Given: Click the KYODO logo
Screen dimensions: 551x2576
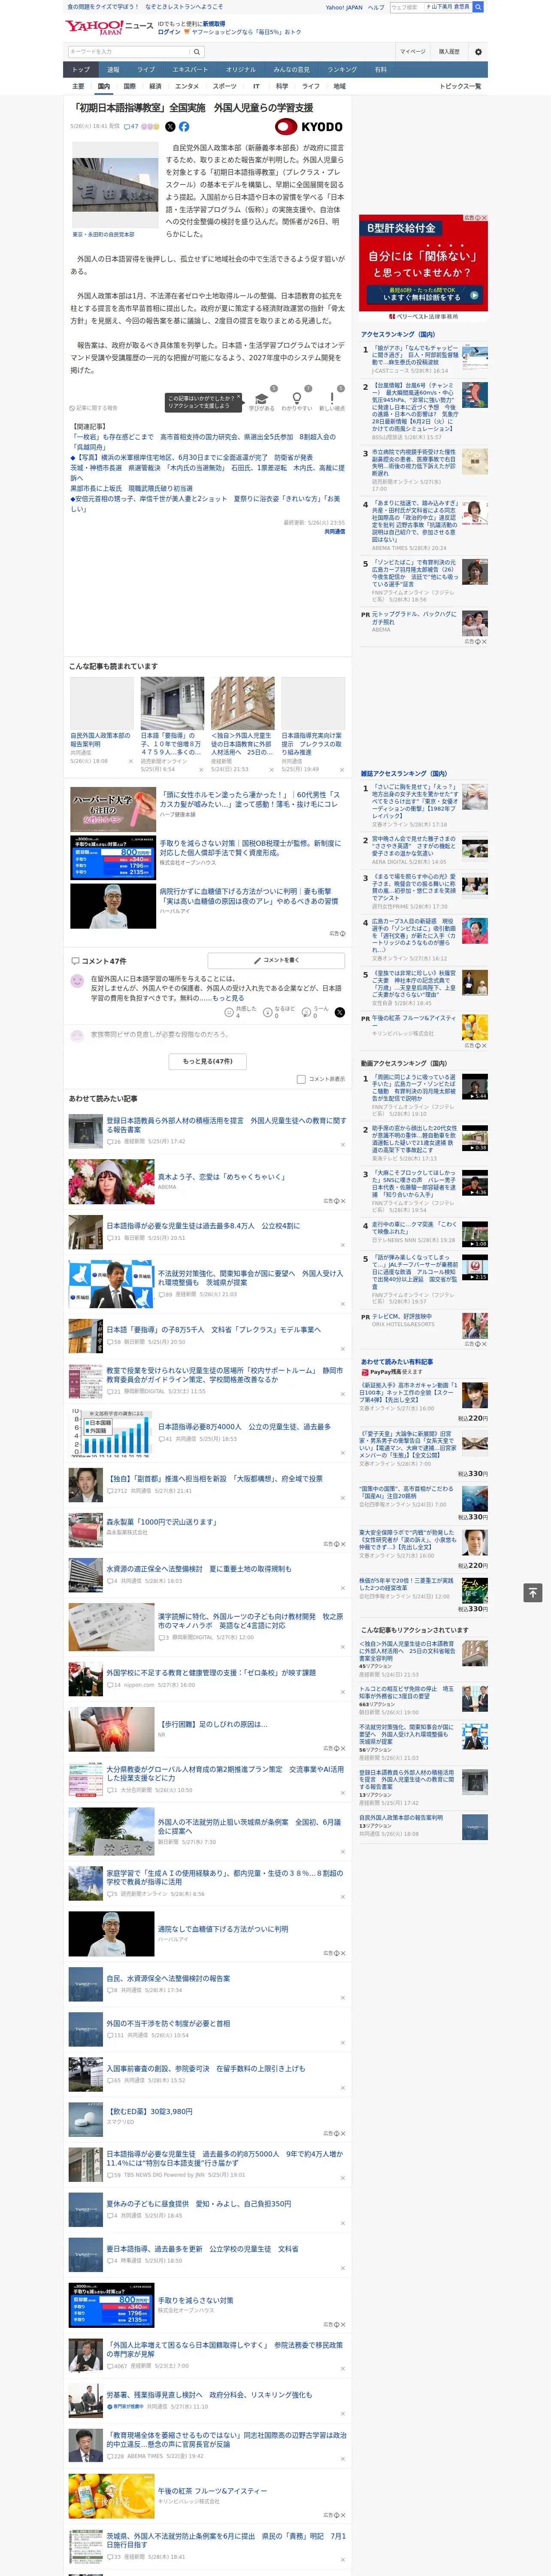Looking at the screenshot, I should click(x=309, y=127).
